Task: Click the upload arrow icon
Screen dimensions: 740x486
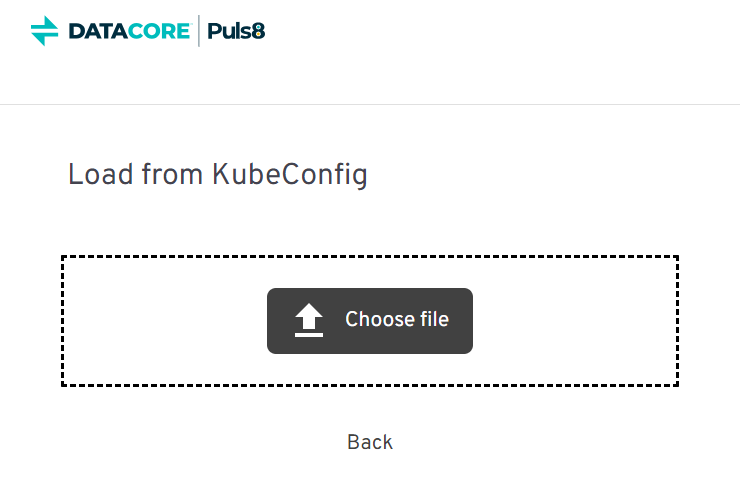Action: pos(309,320)
